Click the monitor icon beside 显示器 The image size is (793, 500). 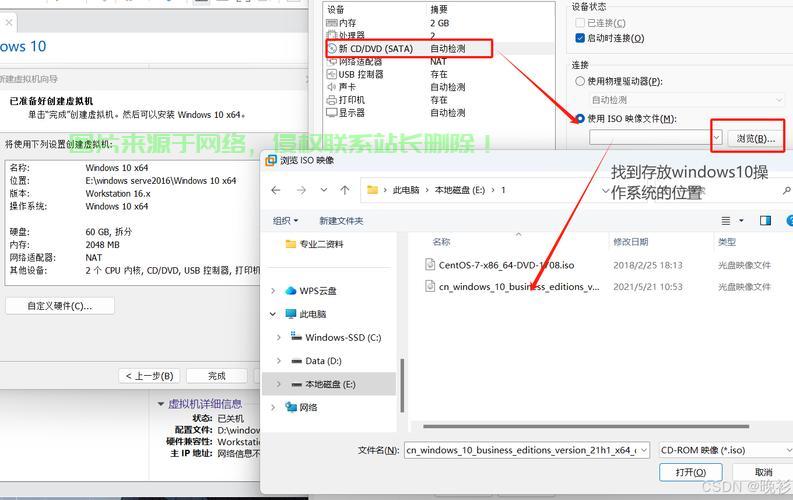point(332,113)
